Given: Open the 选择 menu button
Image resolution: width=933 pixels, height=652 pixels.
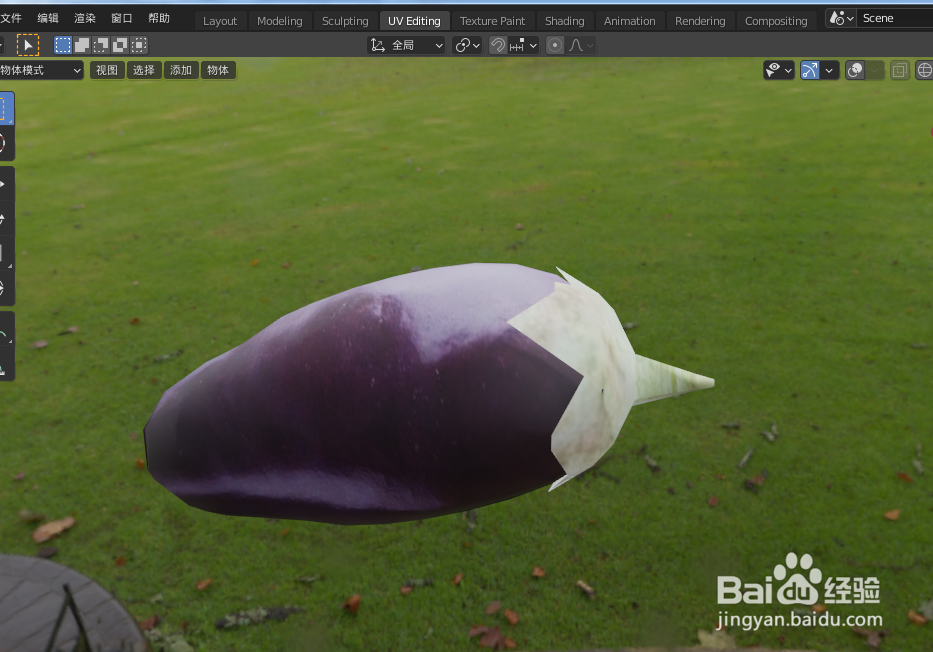Looking at the screenshot, I should [x=143, y=70].
